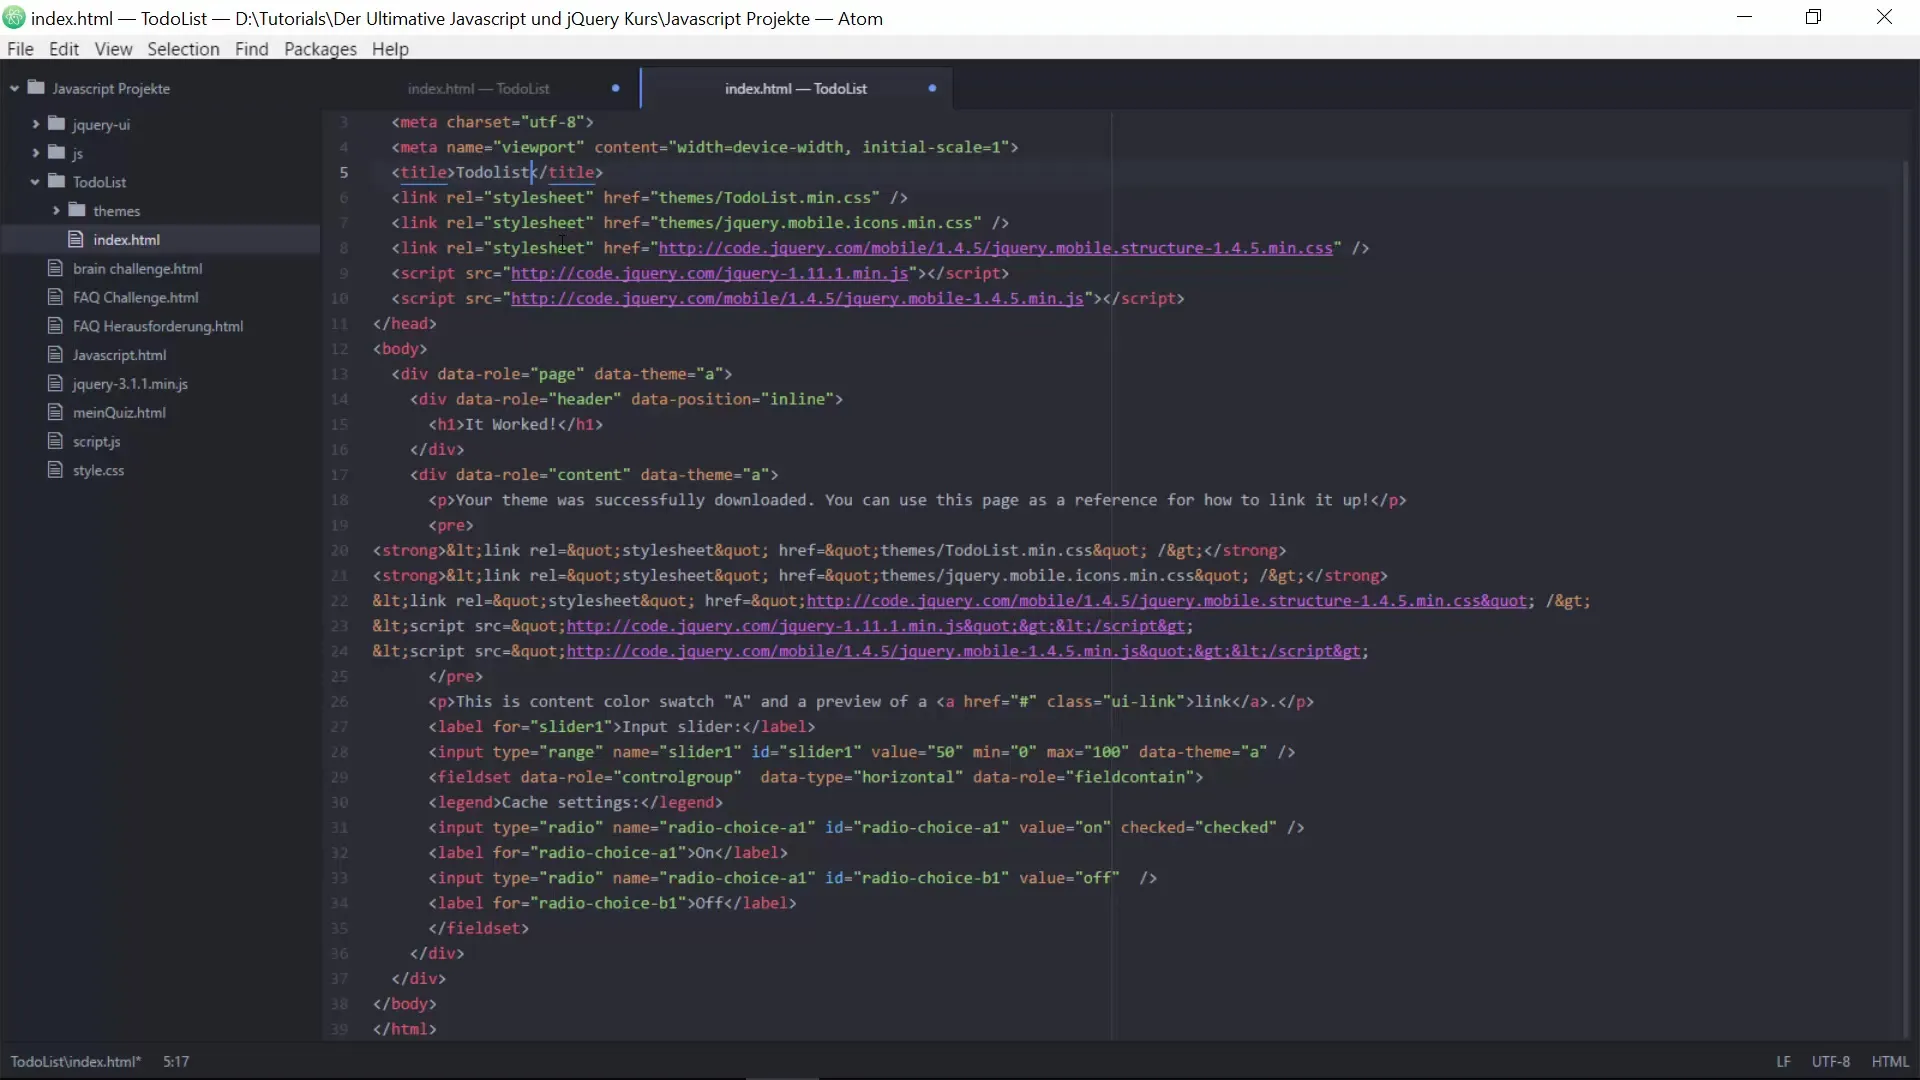Click modified dot on first index.html tab

615,88
